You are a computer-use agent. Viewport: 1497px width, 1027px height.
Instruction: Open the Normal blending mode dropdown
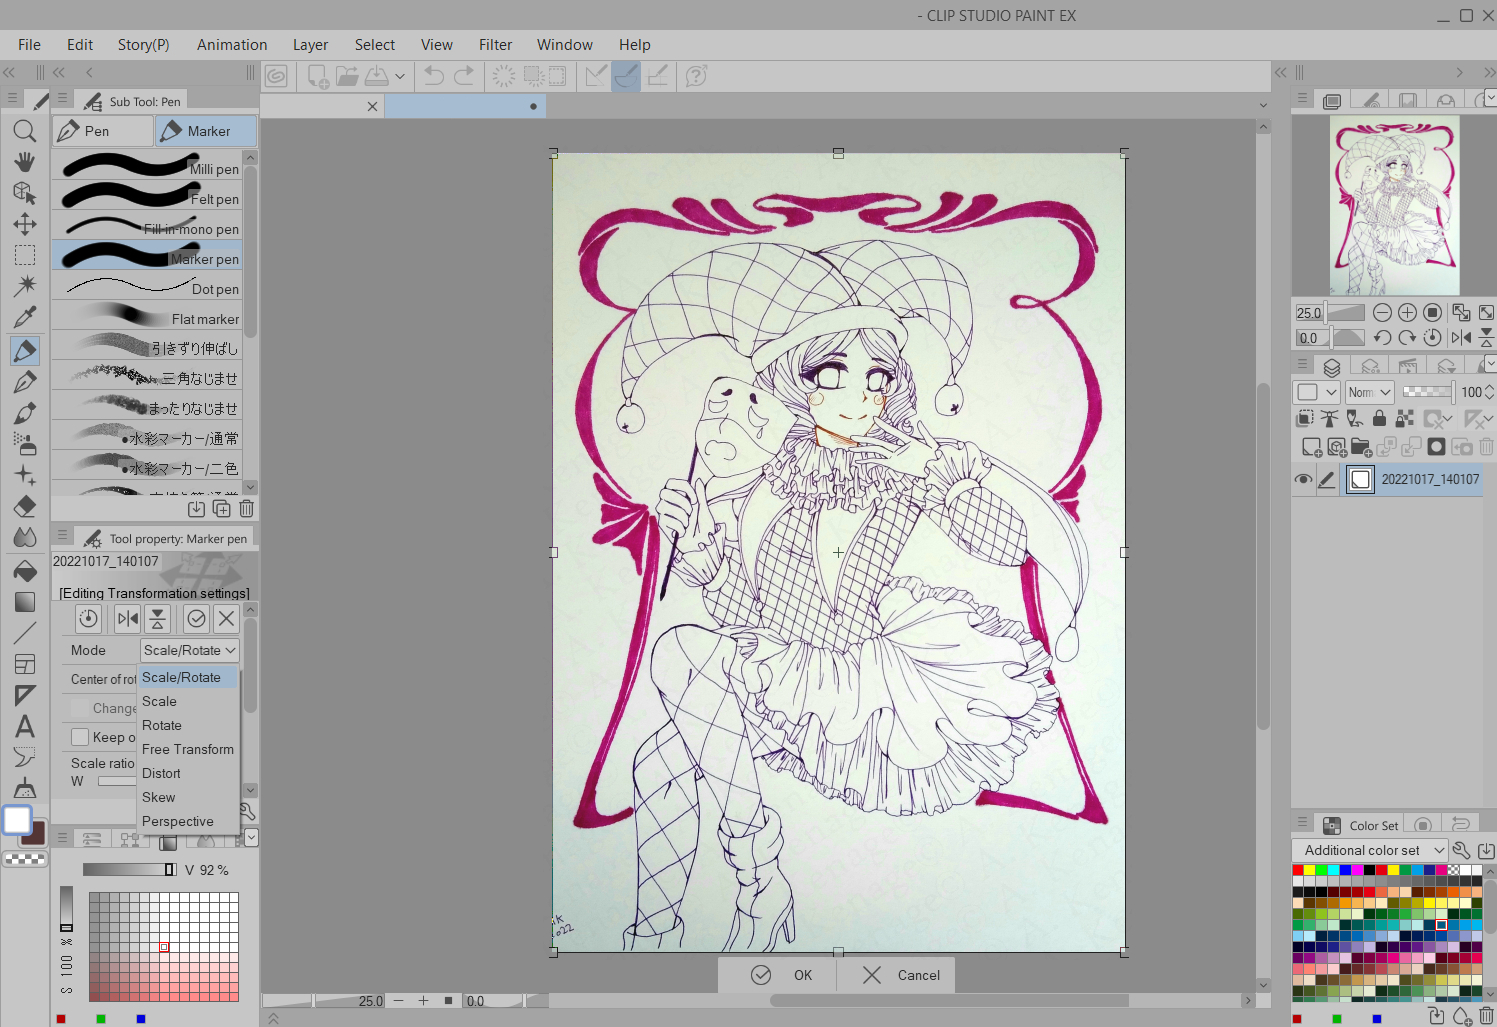(x=1369, y=392)
